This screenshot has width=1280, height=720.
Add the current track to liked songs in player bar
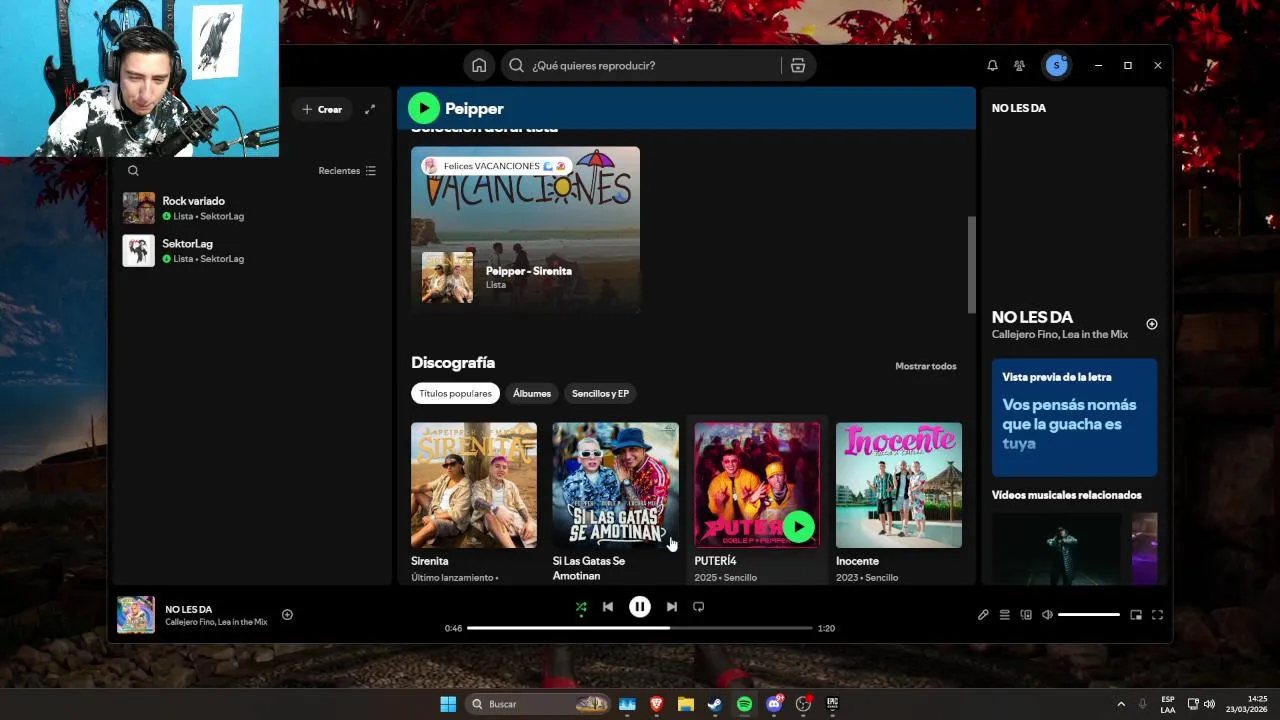coord(287,615)
